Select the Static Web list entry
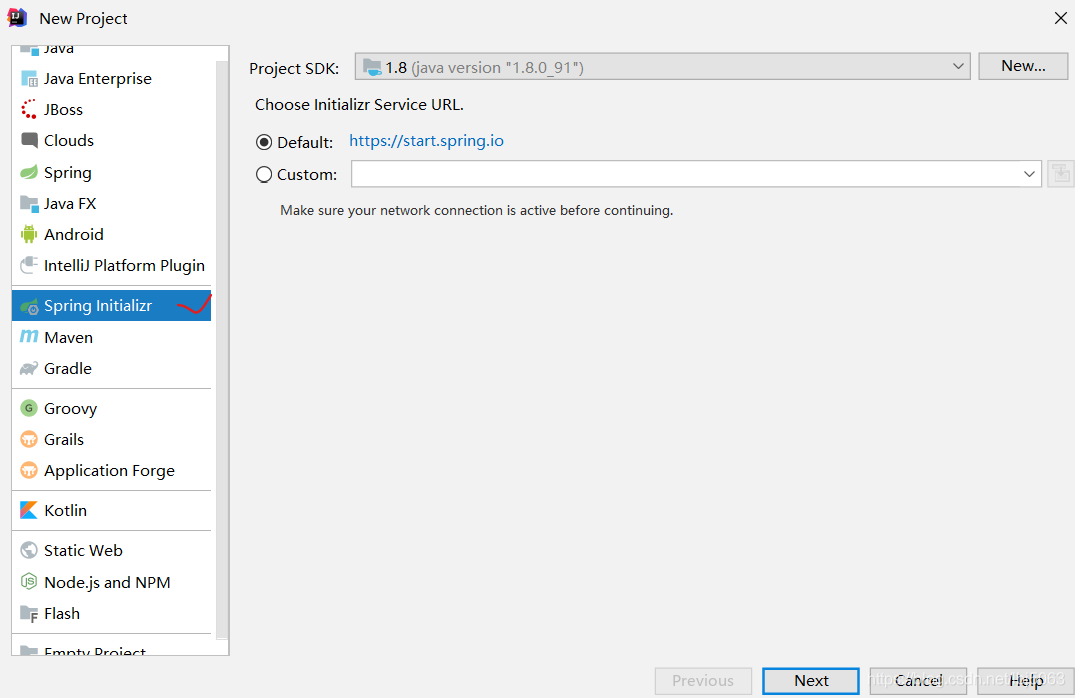Image resolution: width=1075 pixels, height=698 pixels. (111, 551)
